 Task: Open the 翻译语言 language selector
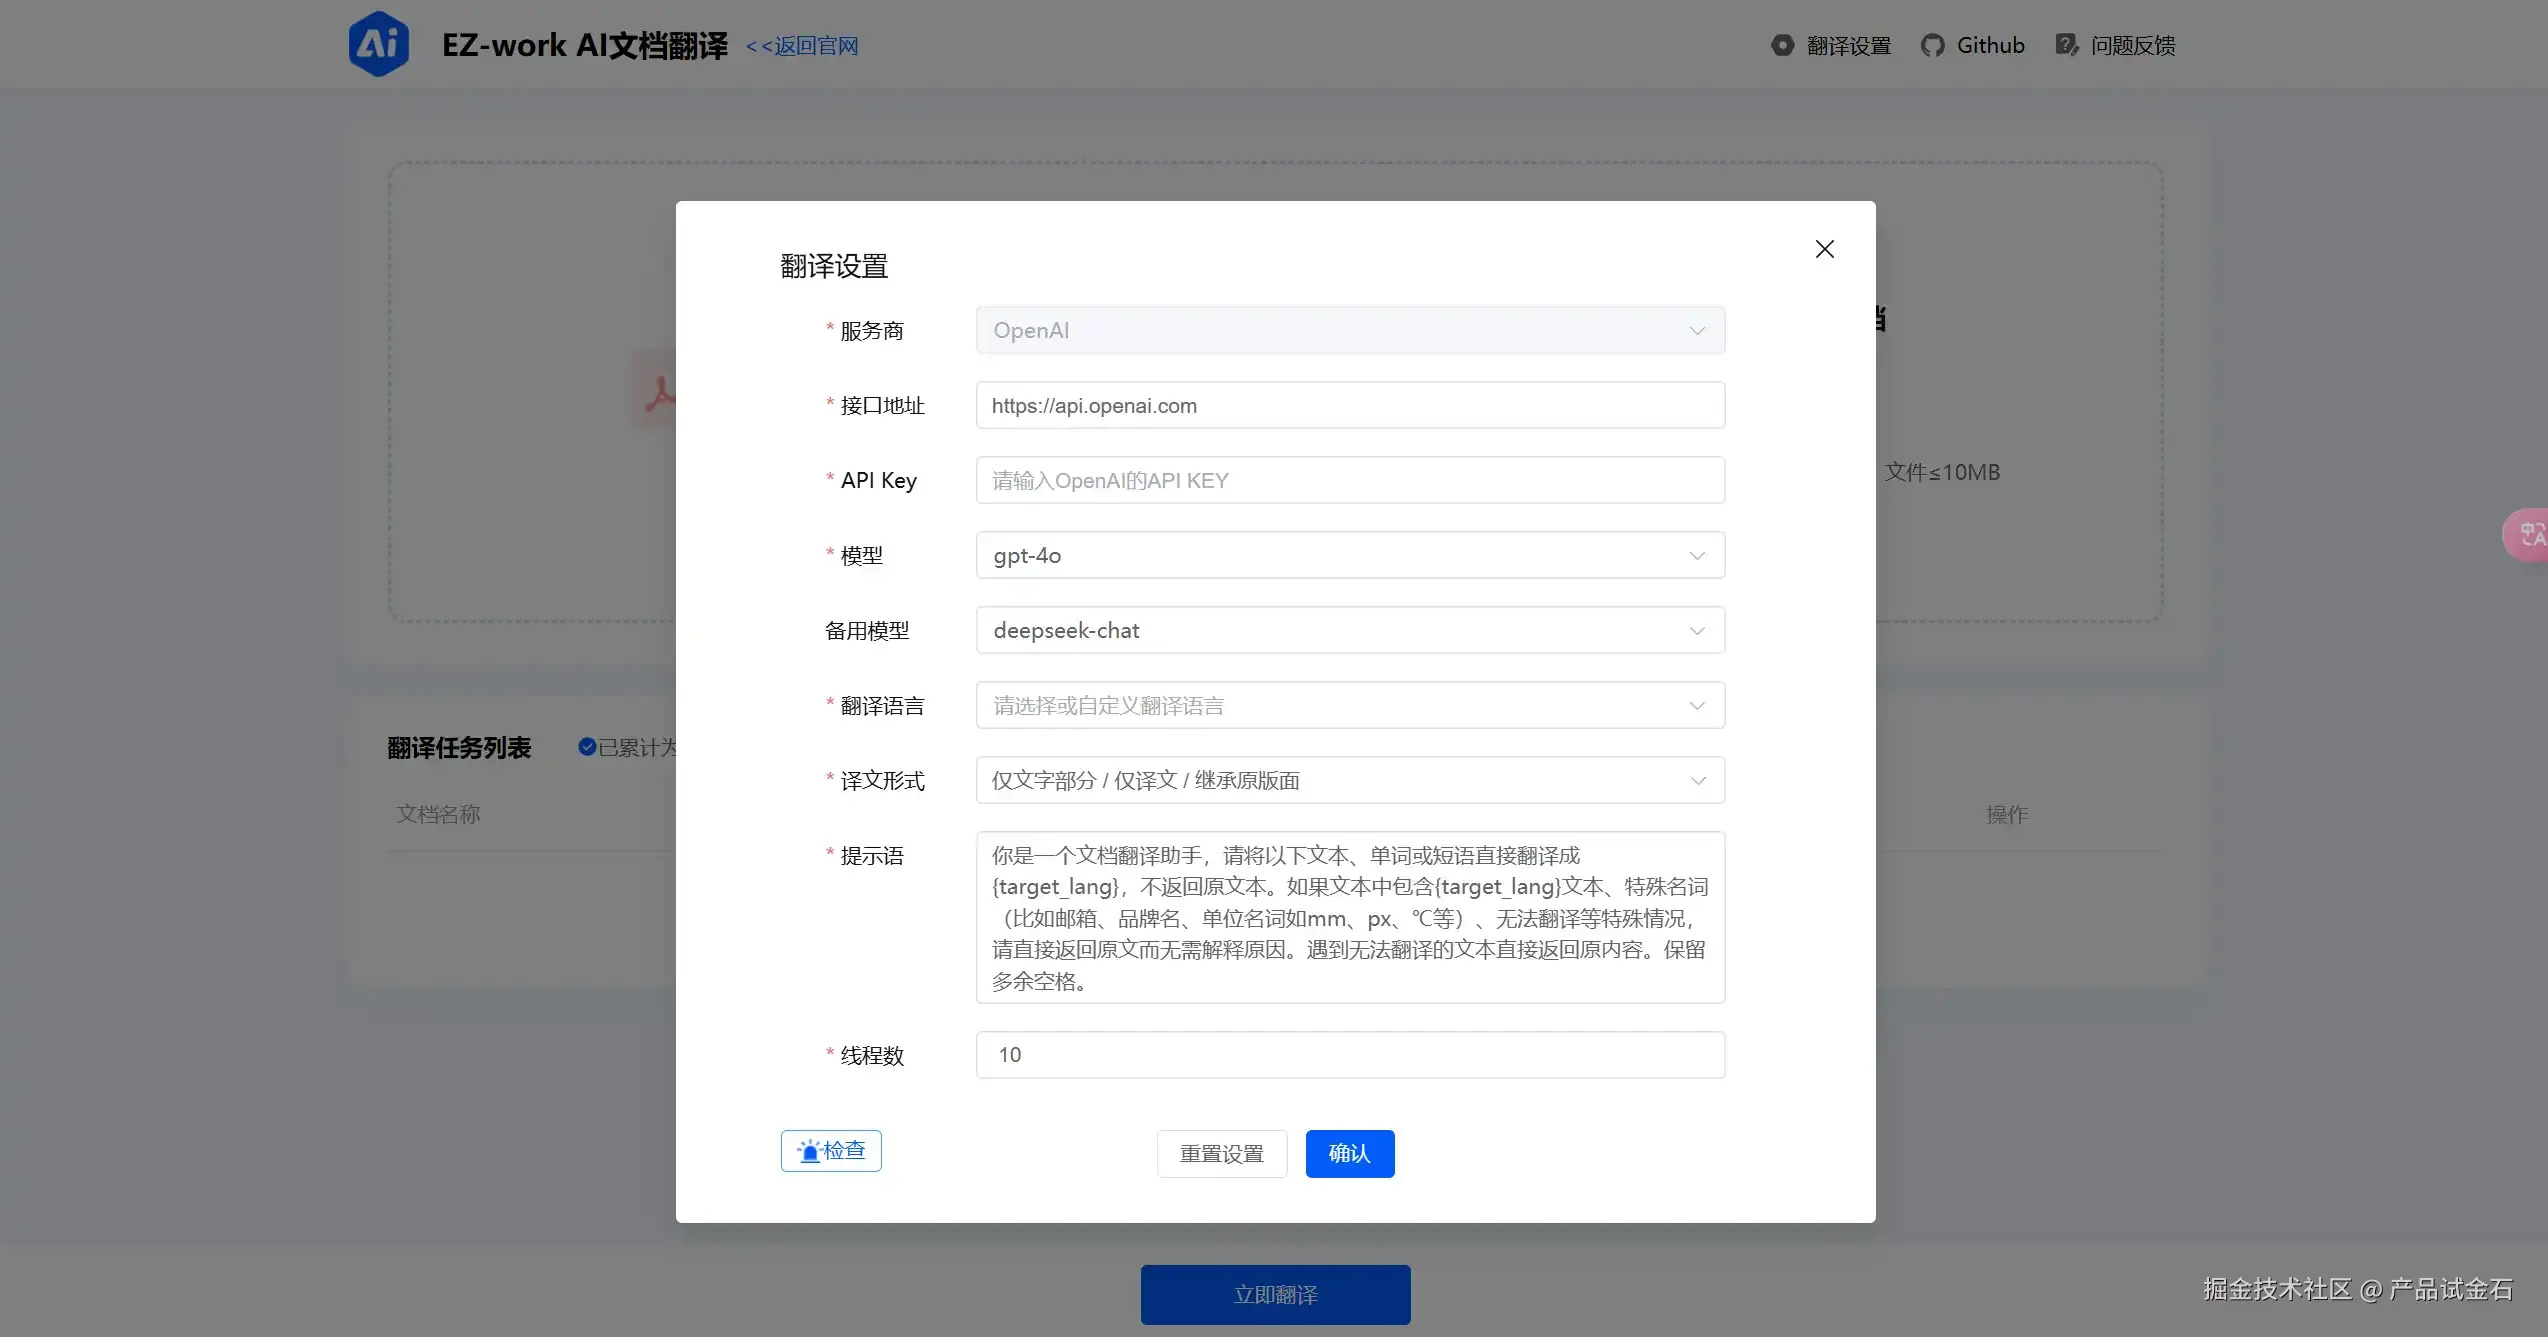[1349, 705]
